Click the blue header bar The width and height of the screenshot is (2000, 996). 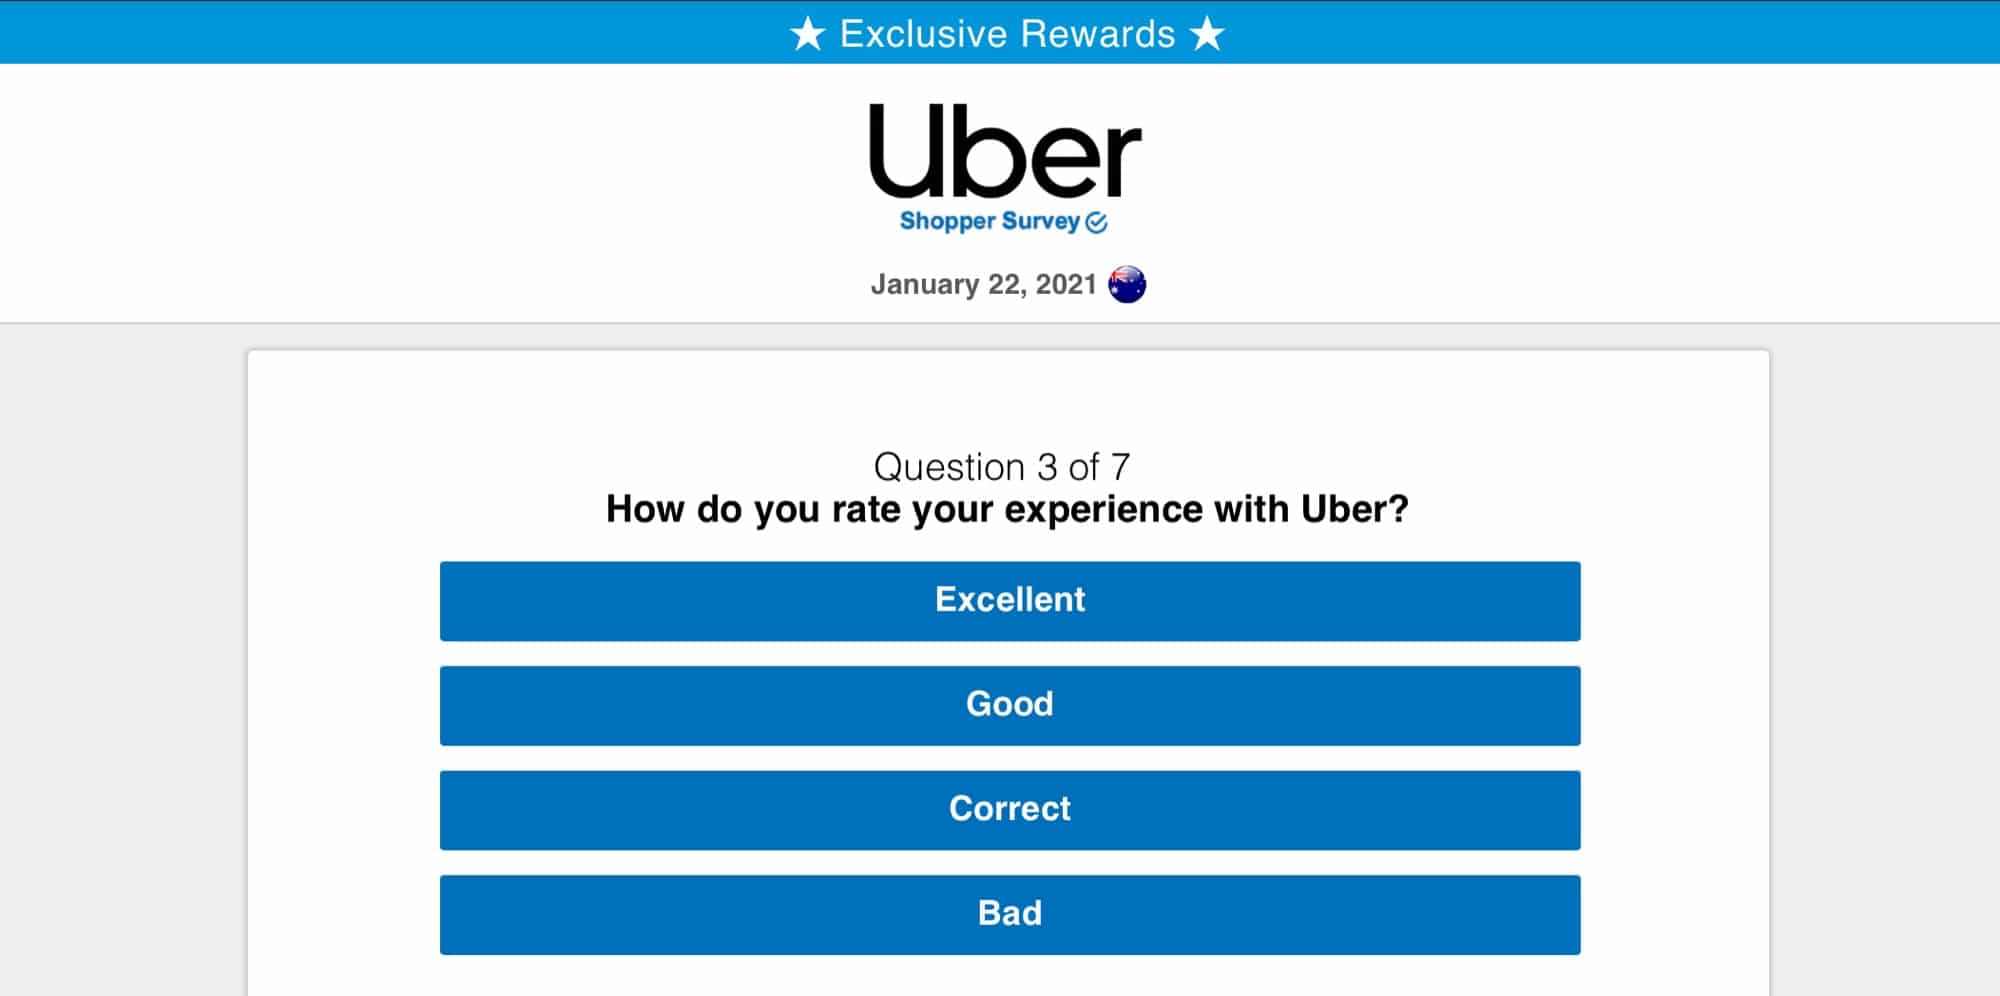tap(400, 33)
